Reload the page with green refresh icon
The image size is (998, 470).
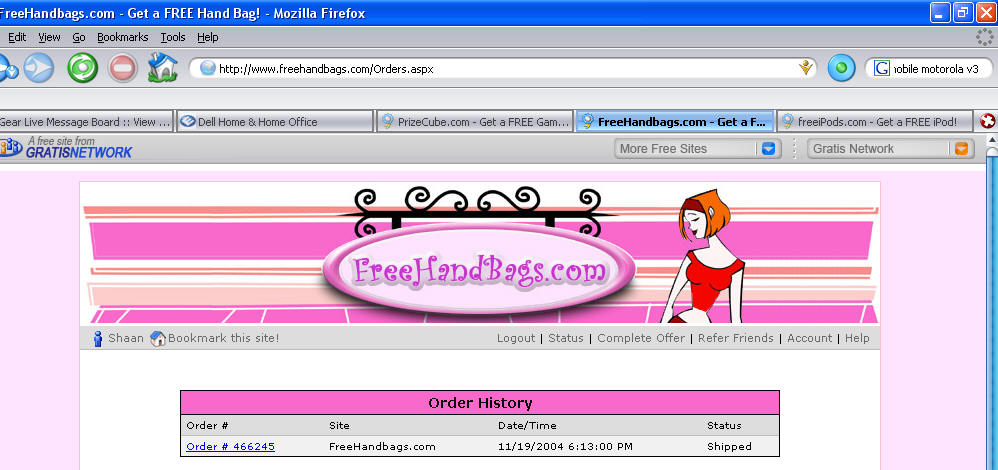click(83, 68)
